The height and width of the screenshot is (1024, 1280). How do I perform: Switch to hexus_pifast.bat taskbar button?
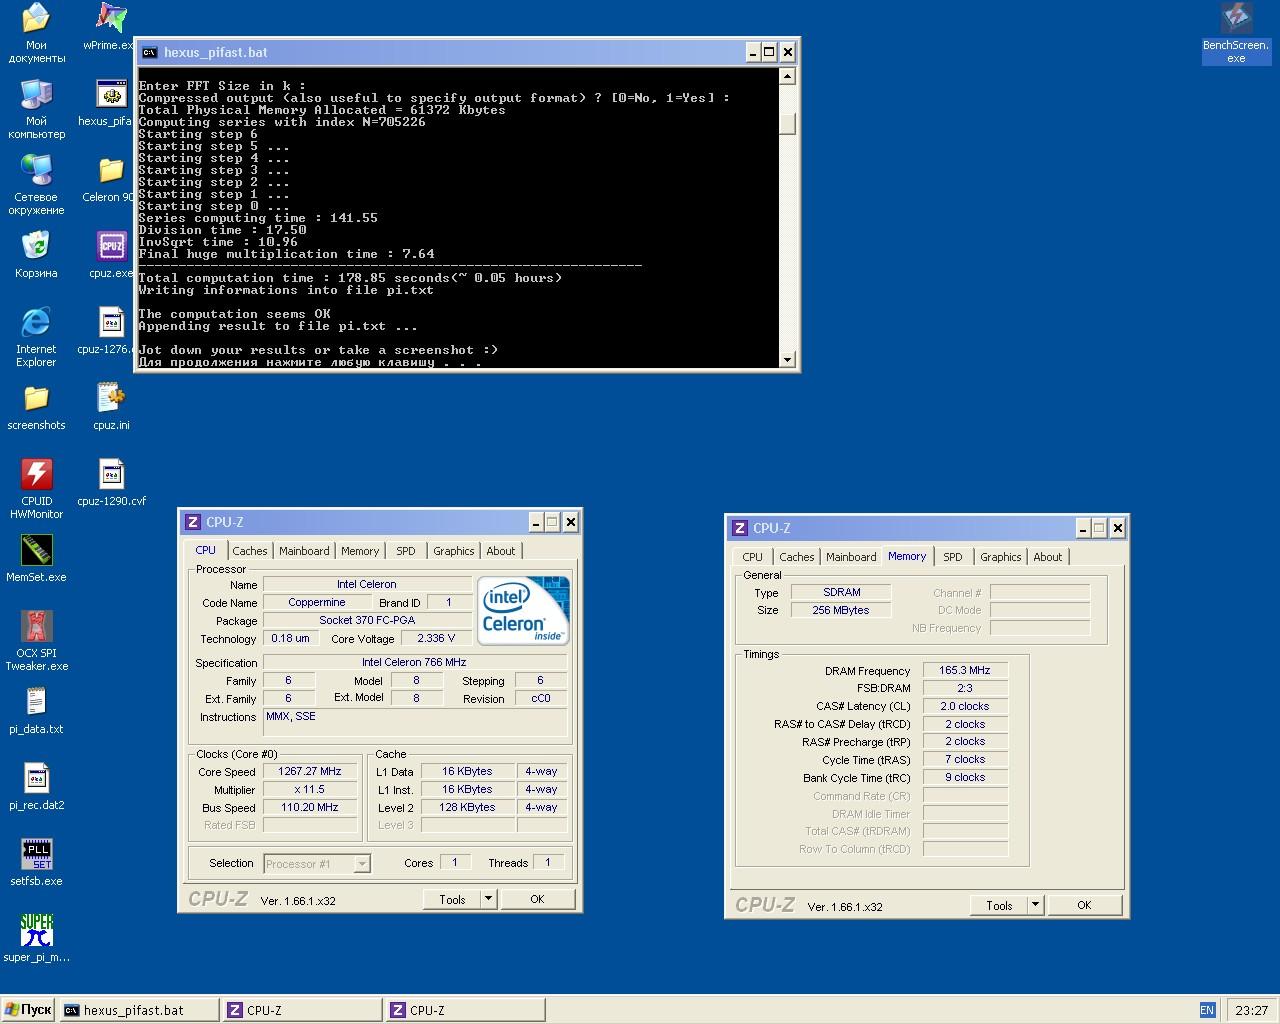click(139, 1010)
